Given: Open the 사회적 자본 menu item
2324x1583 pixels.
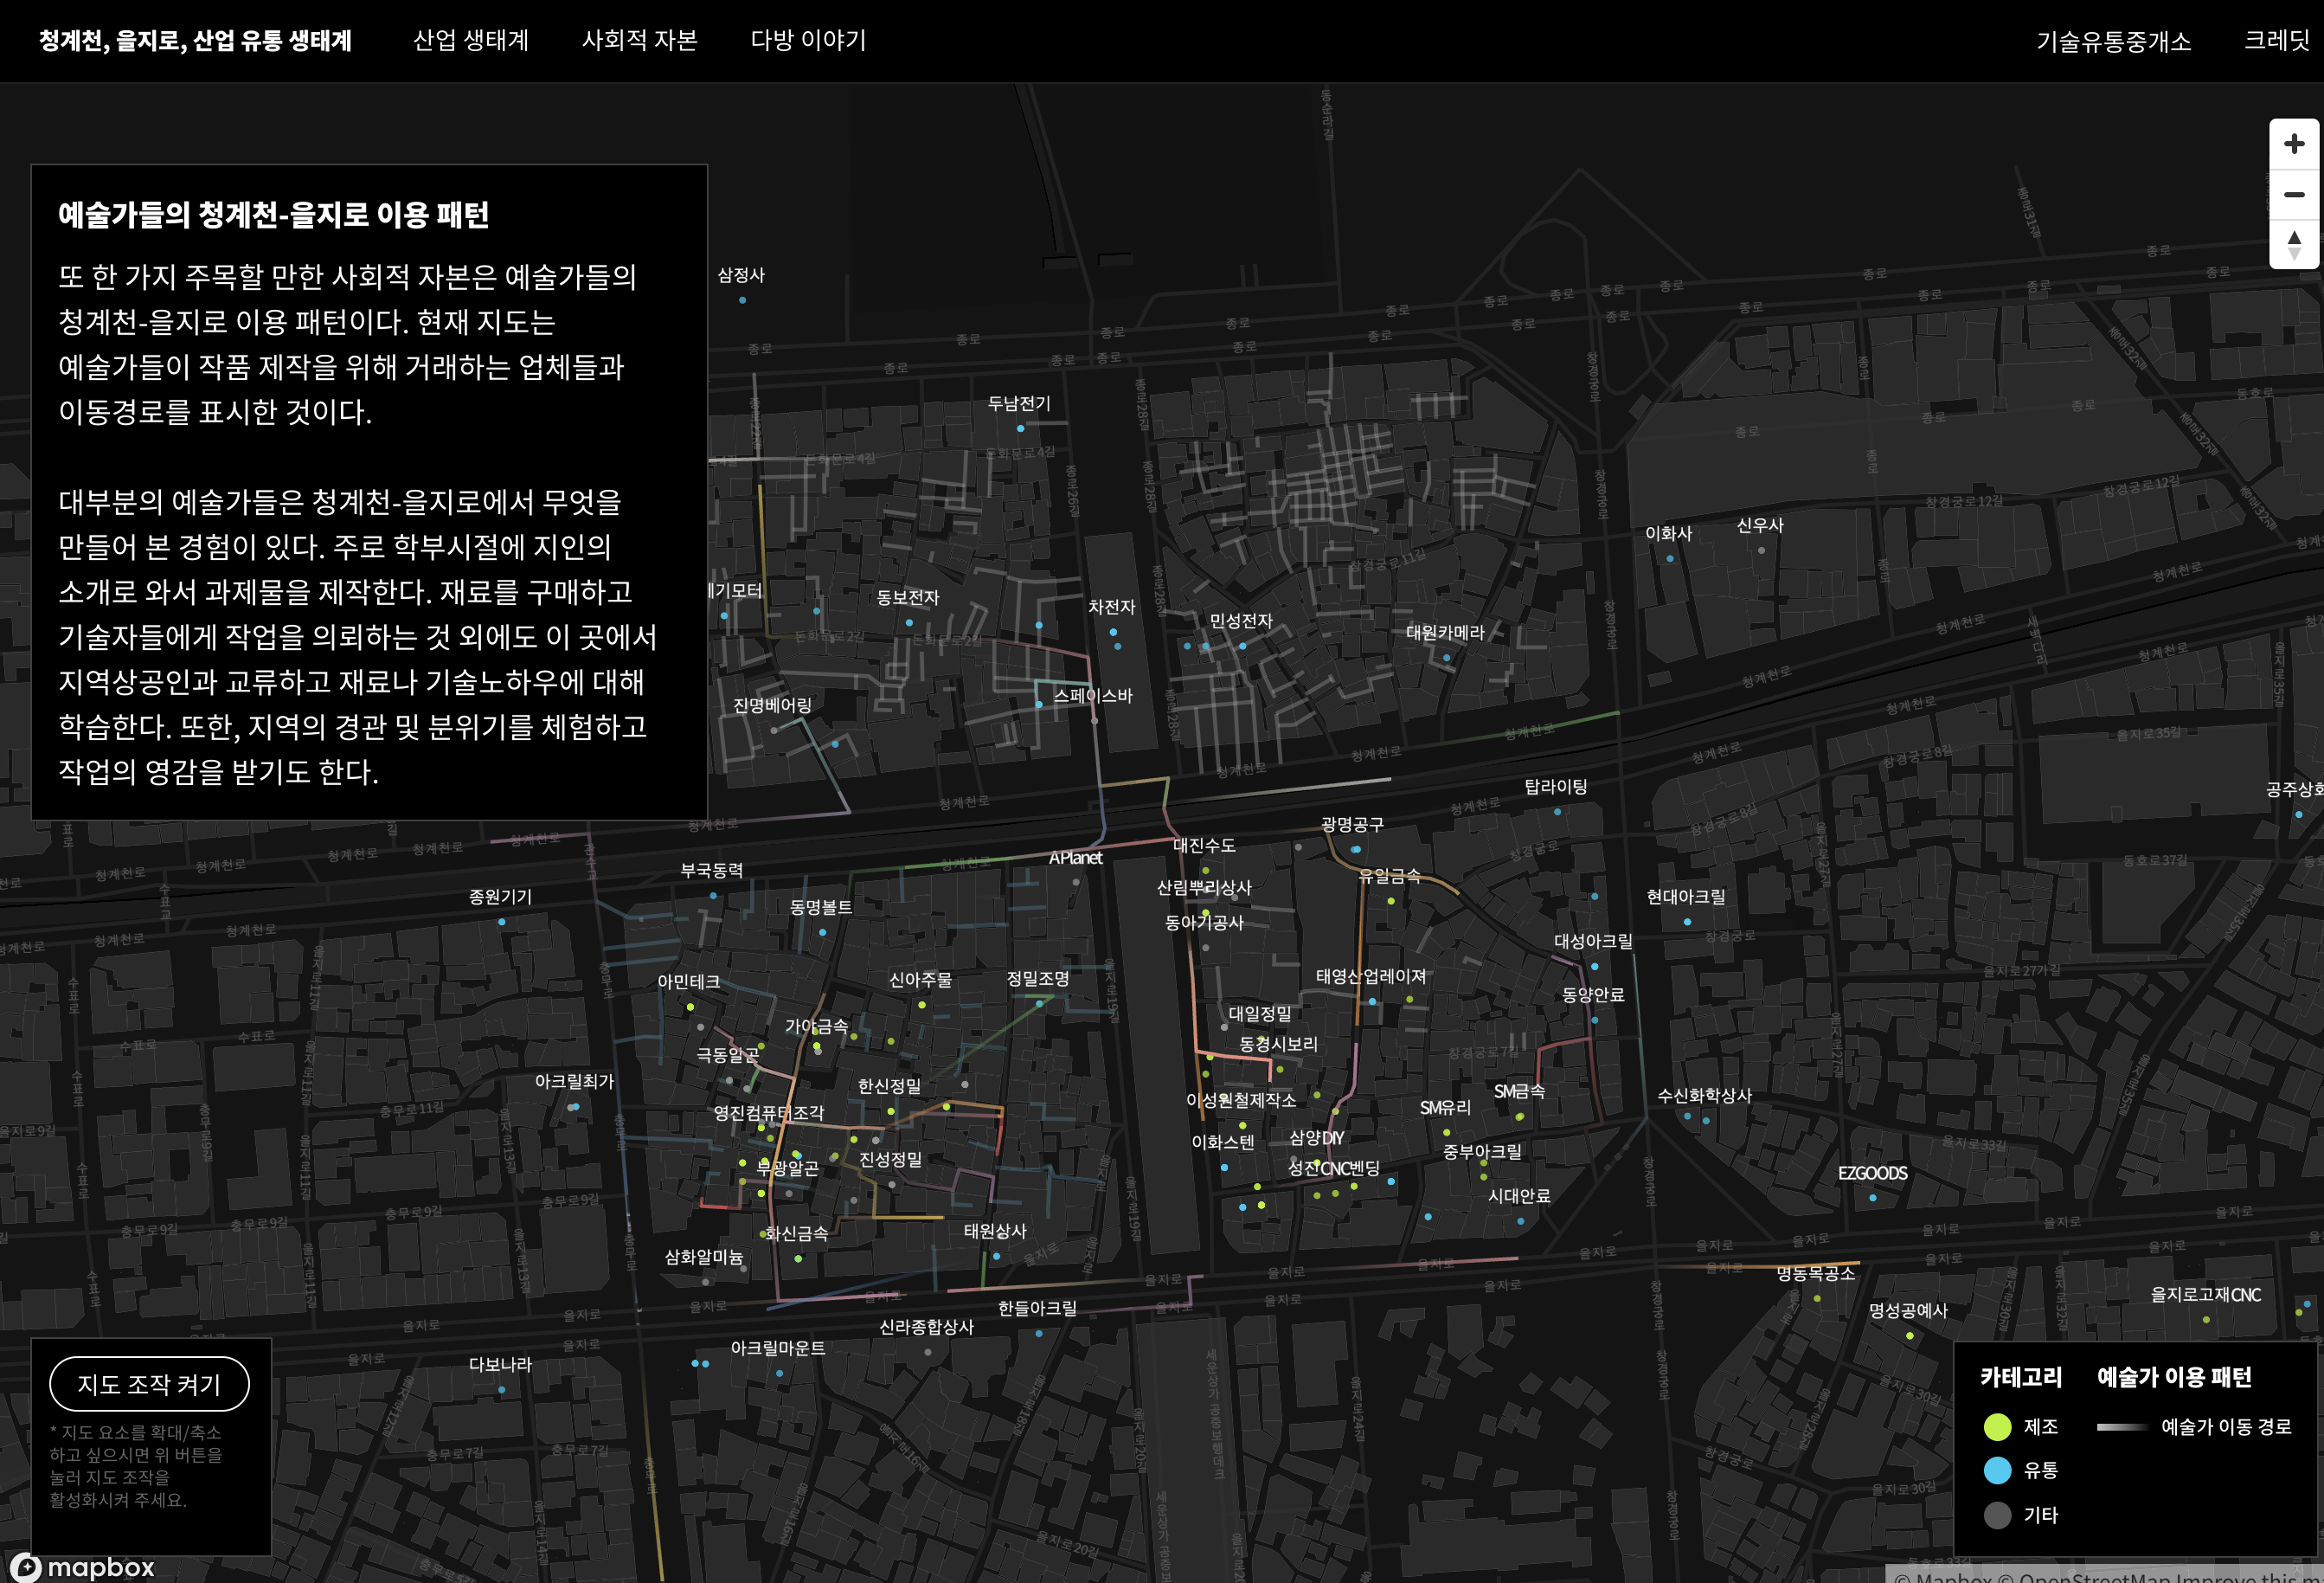Looking at the screenshot, I should 641,41.
